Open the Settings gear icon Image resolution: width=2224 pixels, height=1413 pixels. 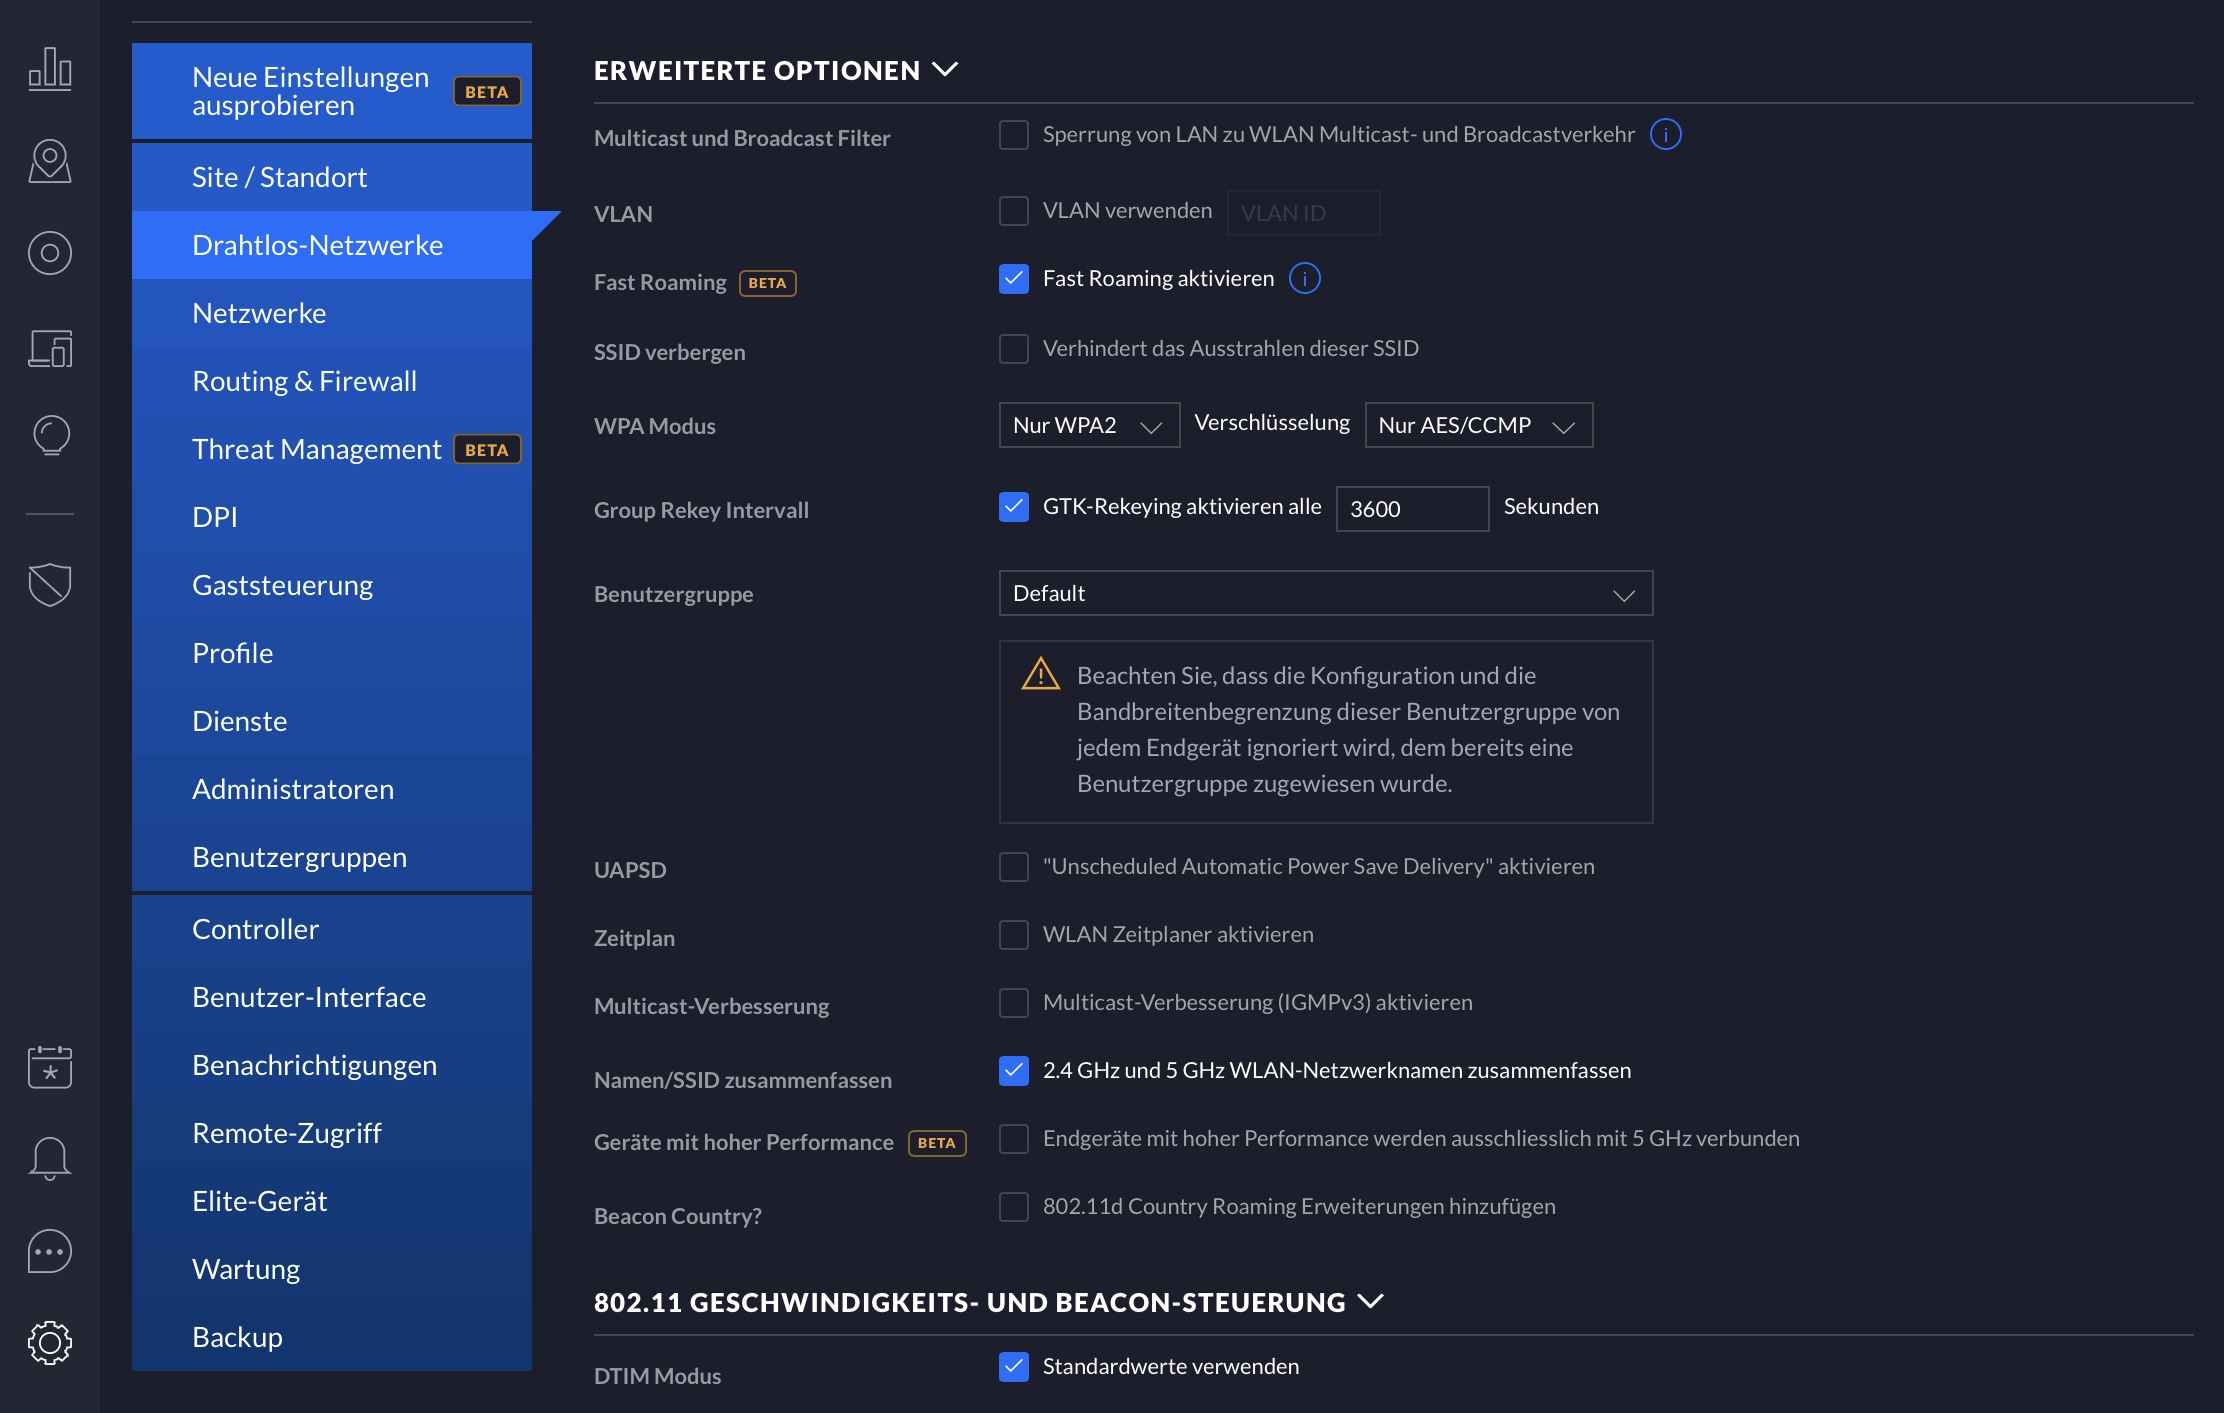click(50, 1342)
